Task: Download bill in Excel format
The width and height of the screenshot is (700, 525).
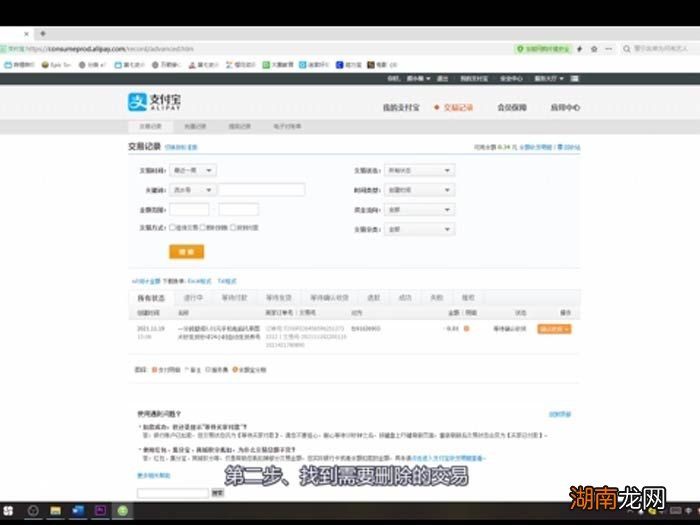Action: (x=199, y=281)
